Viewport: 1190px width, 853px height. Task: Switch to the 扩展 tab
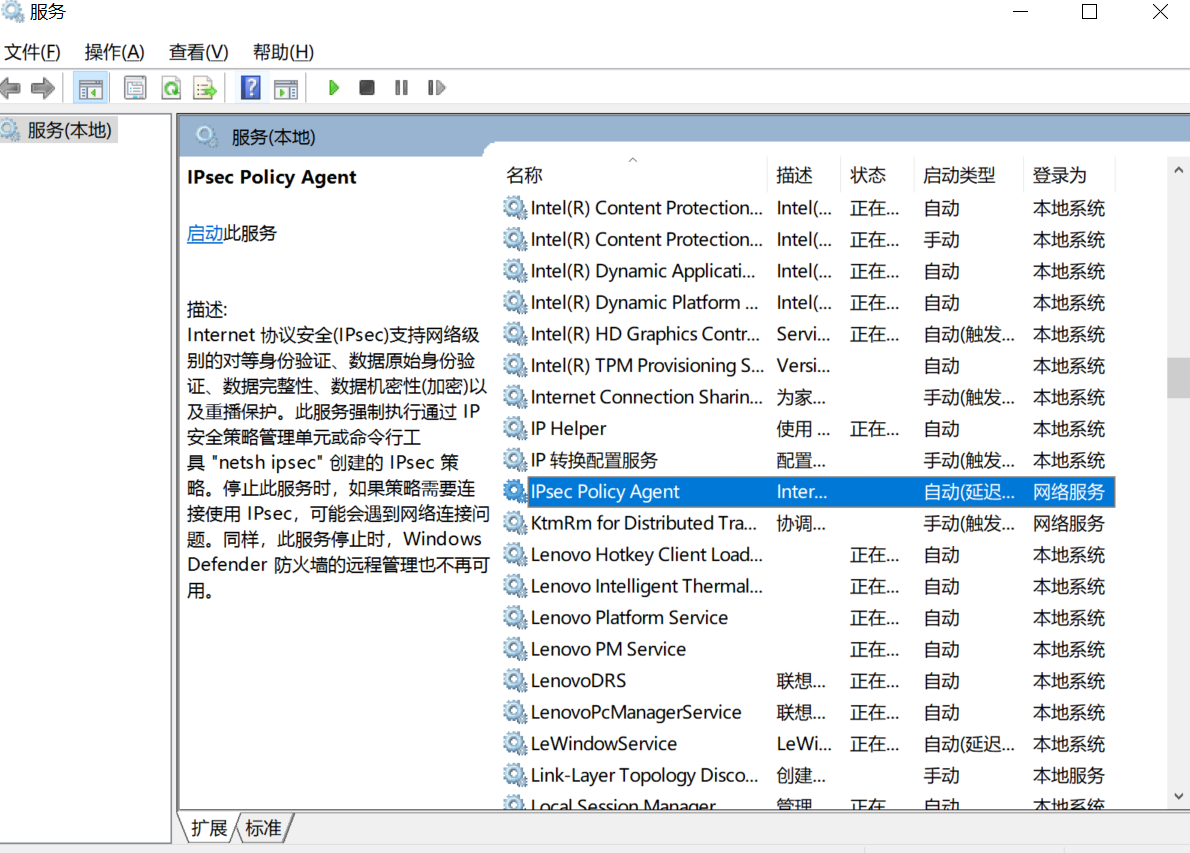pyautogui.click(x=209, y=828)
